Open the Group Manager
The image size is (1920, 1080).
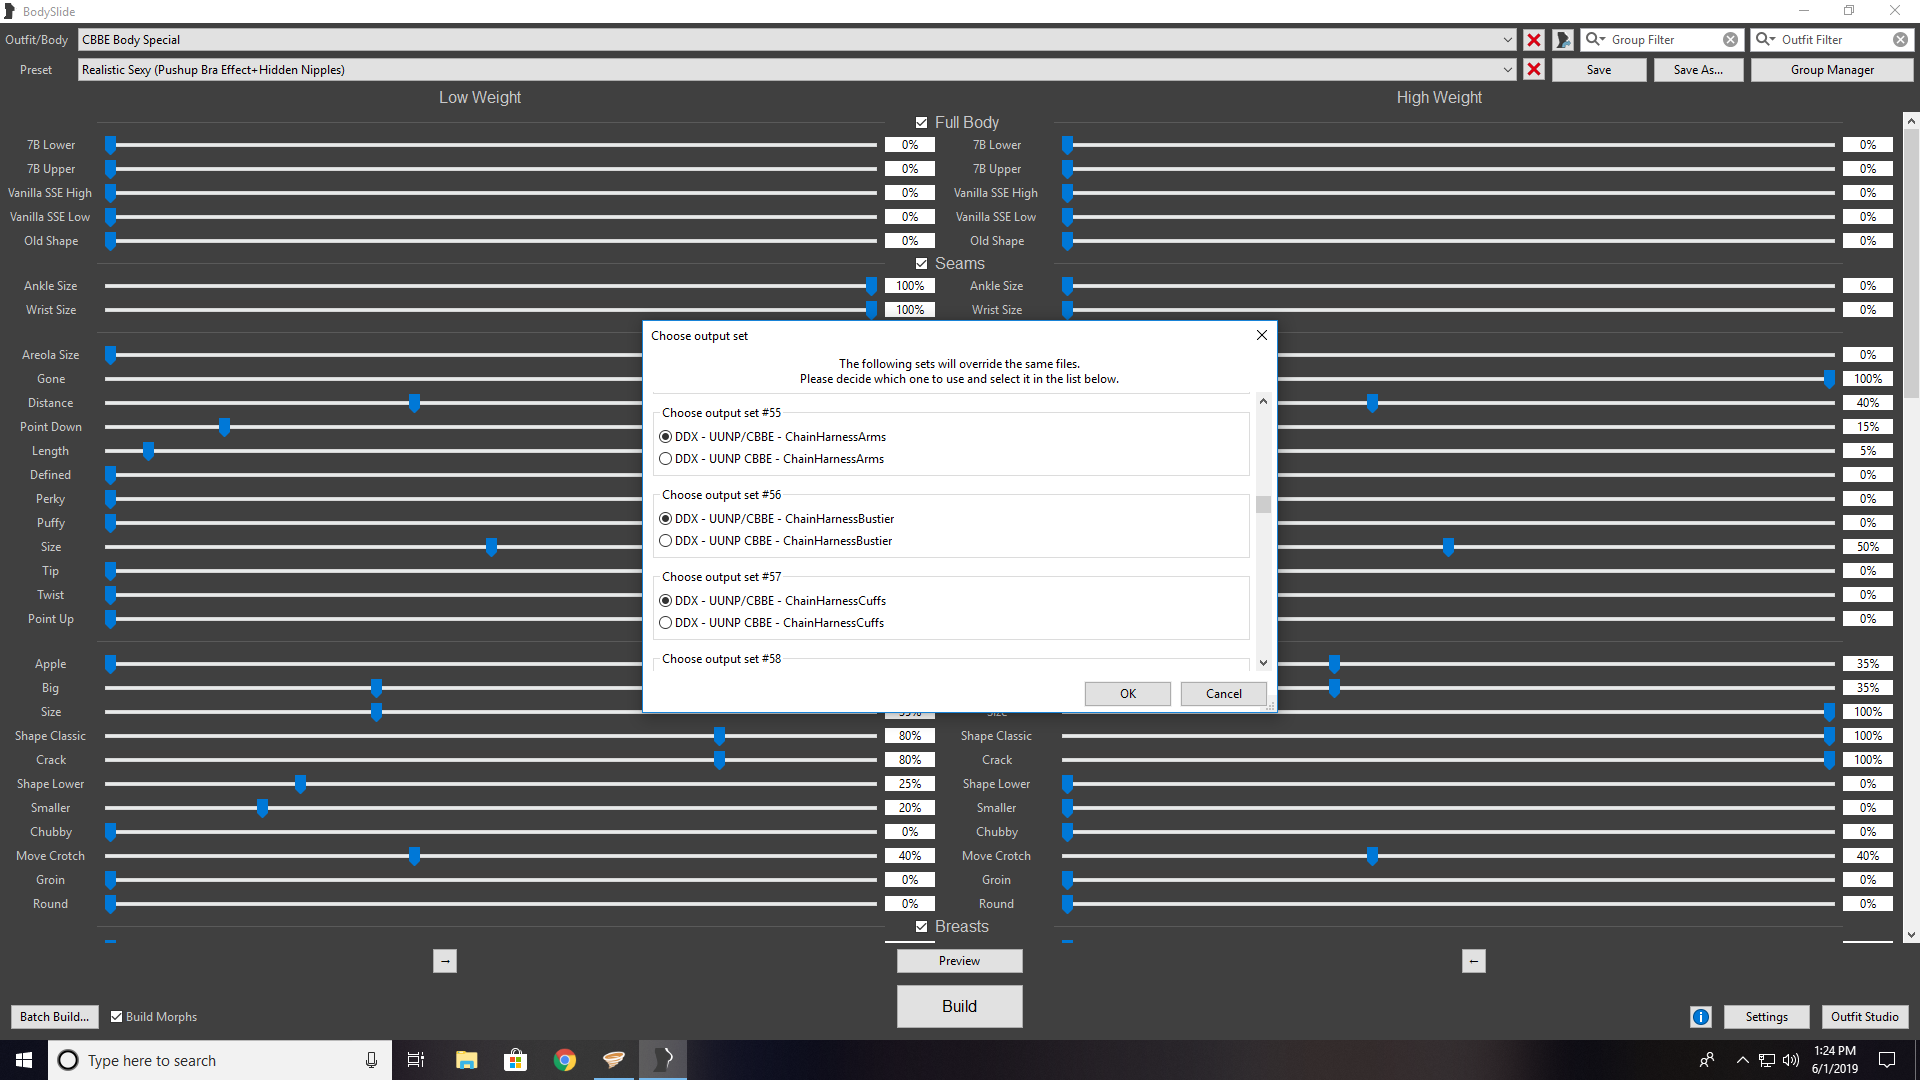coord(1832,70)
